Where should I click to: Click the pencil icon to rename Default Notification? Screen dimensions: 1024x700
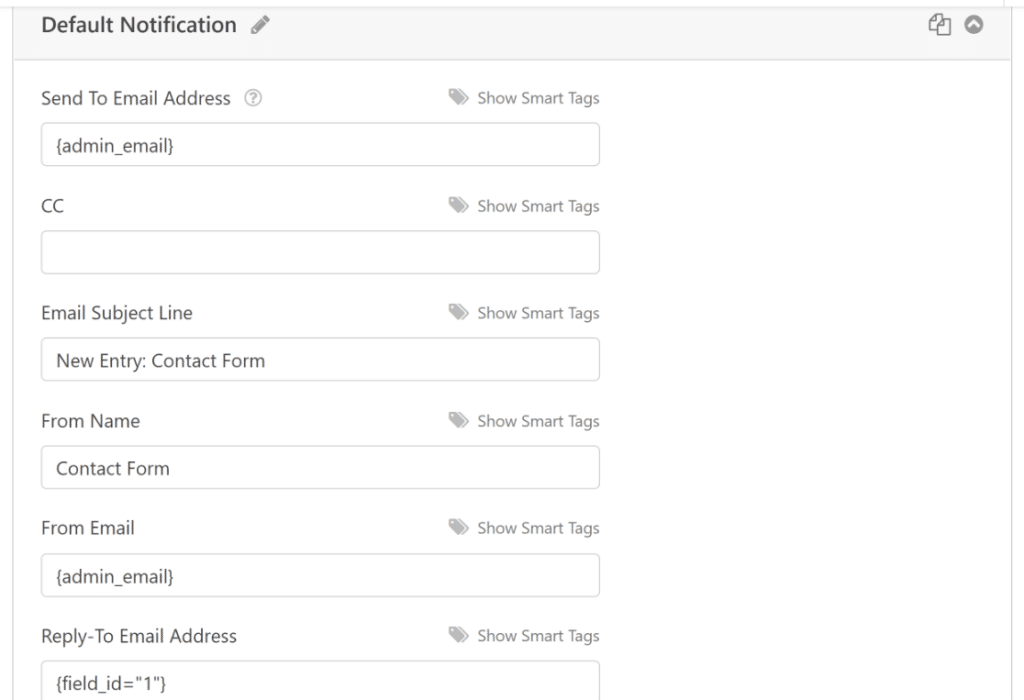click(x=261, y=25)
